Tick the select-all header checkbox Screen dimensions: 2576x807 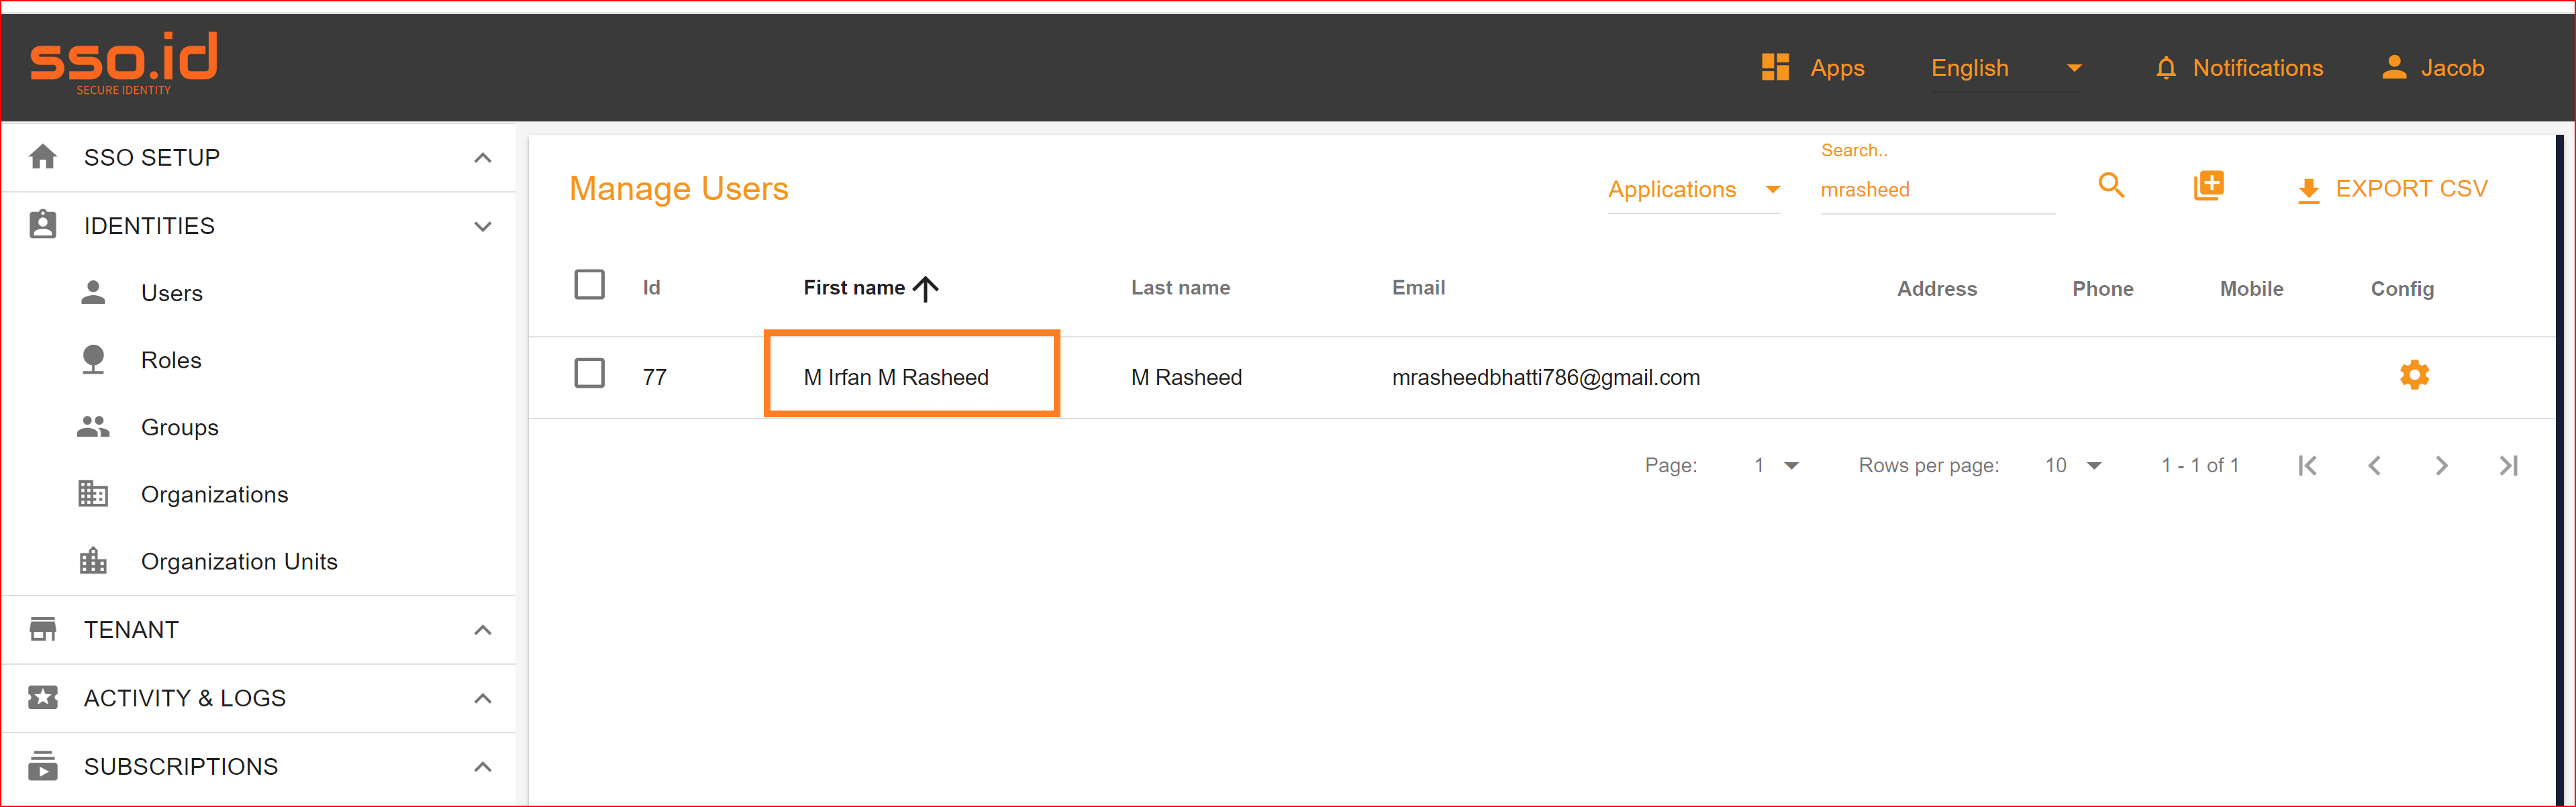point(589,285)
